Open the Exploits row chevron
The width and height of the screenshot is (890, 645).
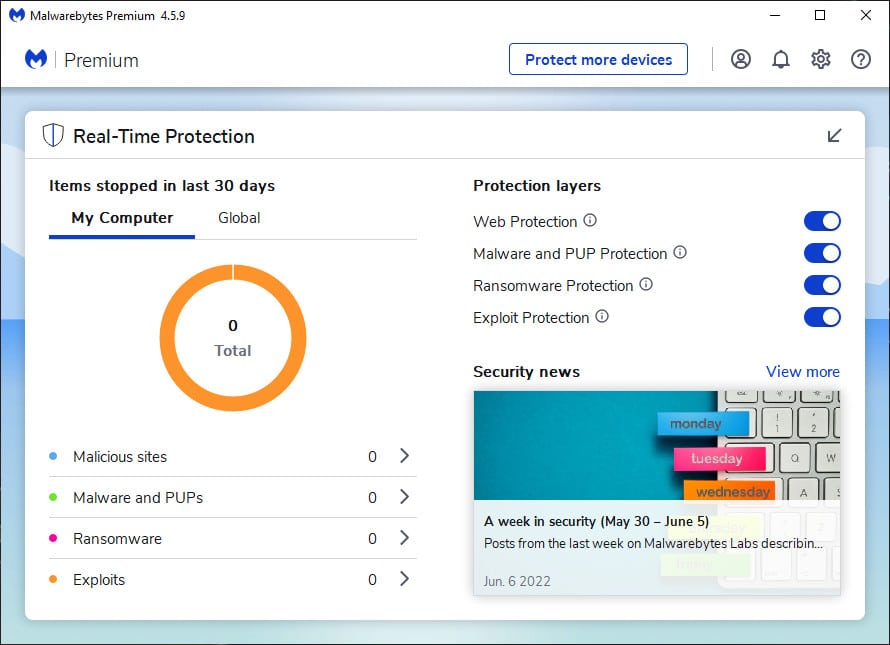pos(404,579)
